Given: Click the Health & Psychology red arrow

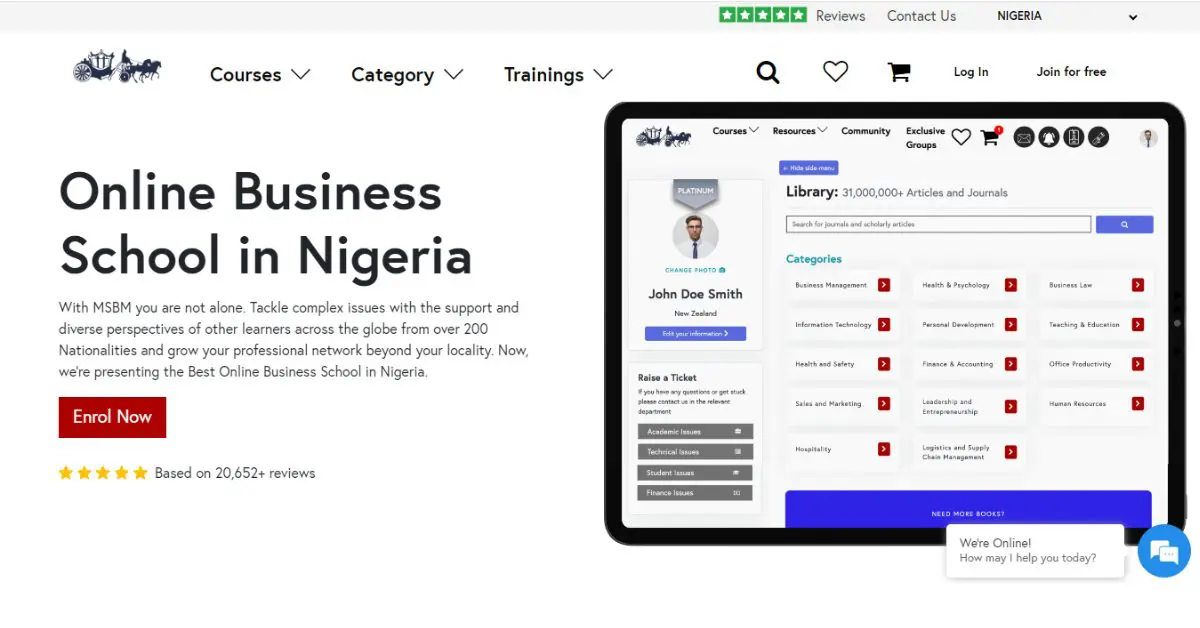Looking at the screenshot, I should tap(1011, 285).
